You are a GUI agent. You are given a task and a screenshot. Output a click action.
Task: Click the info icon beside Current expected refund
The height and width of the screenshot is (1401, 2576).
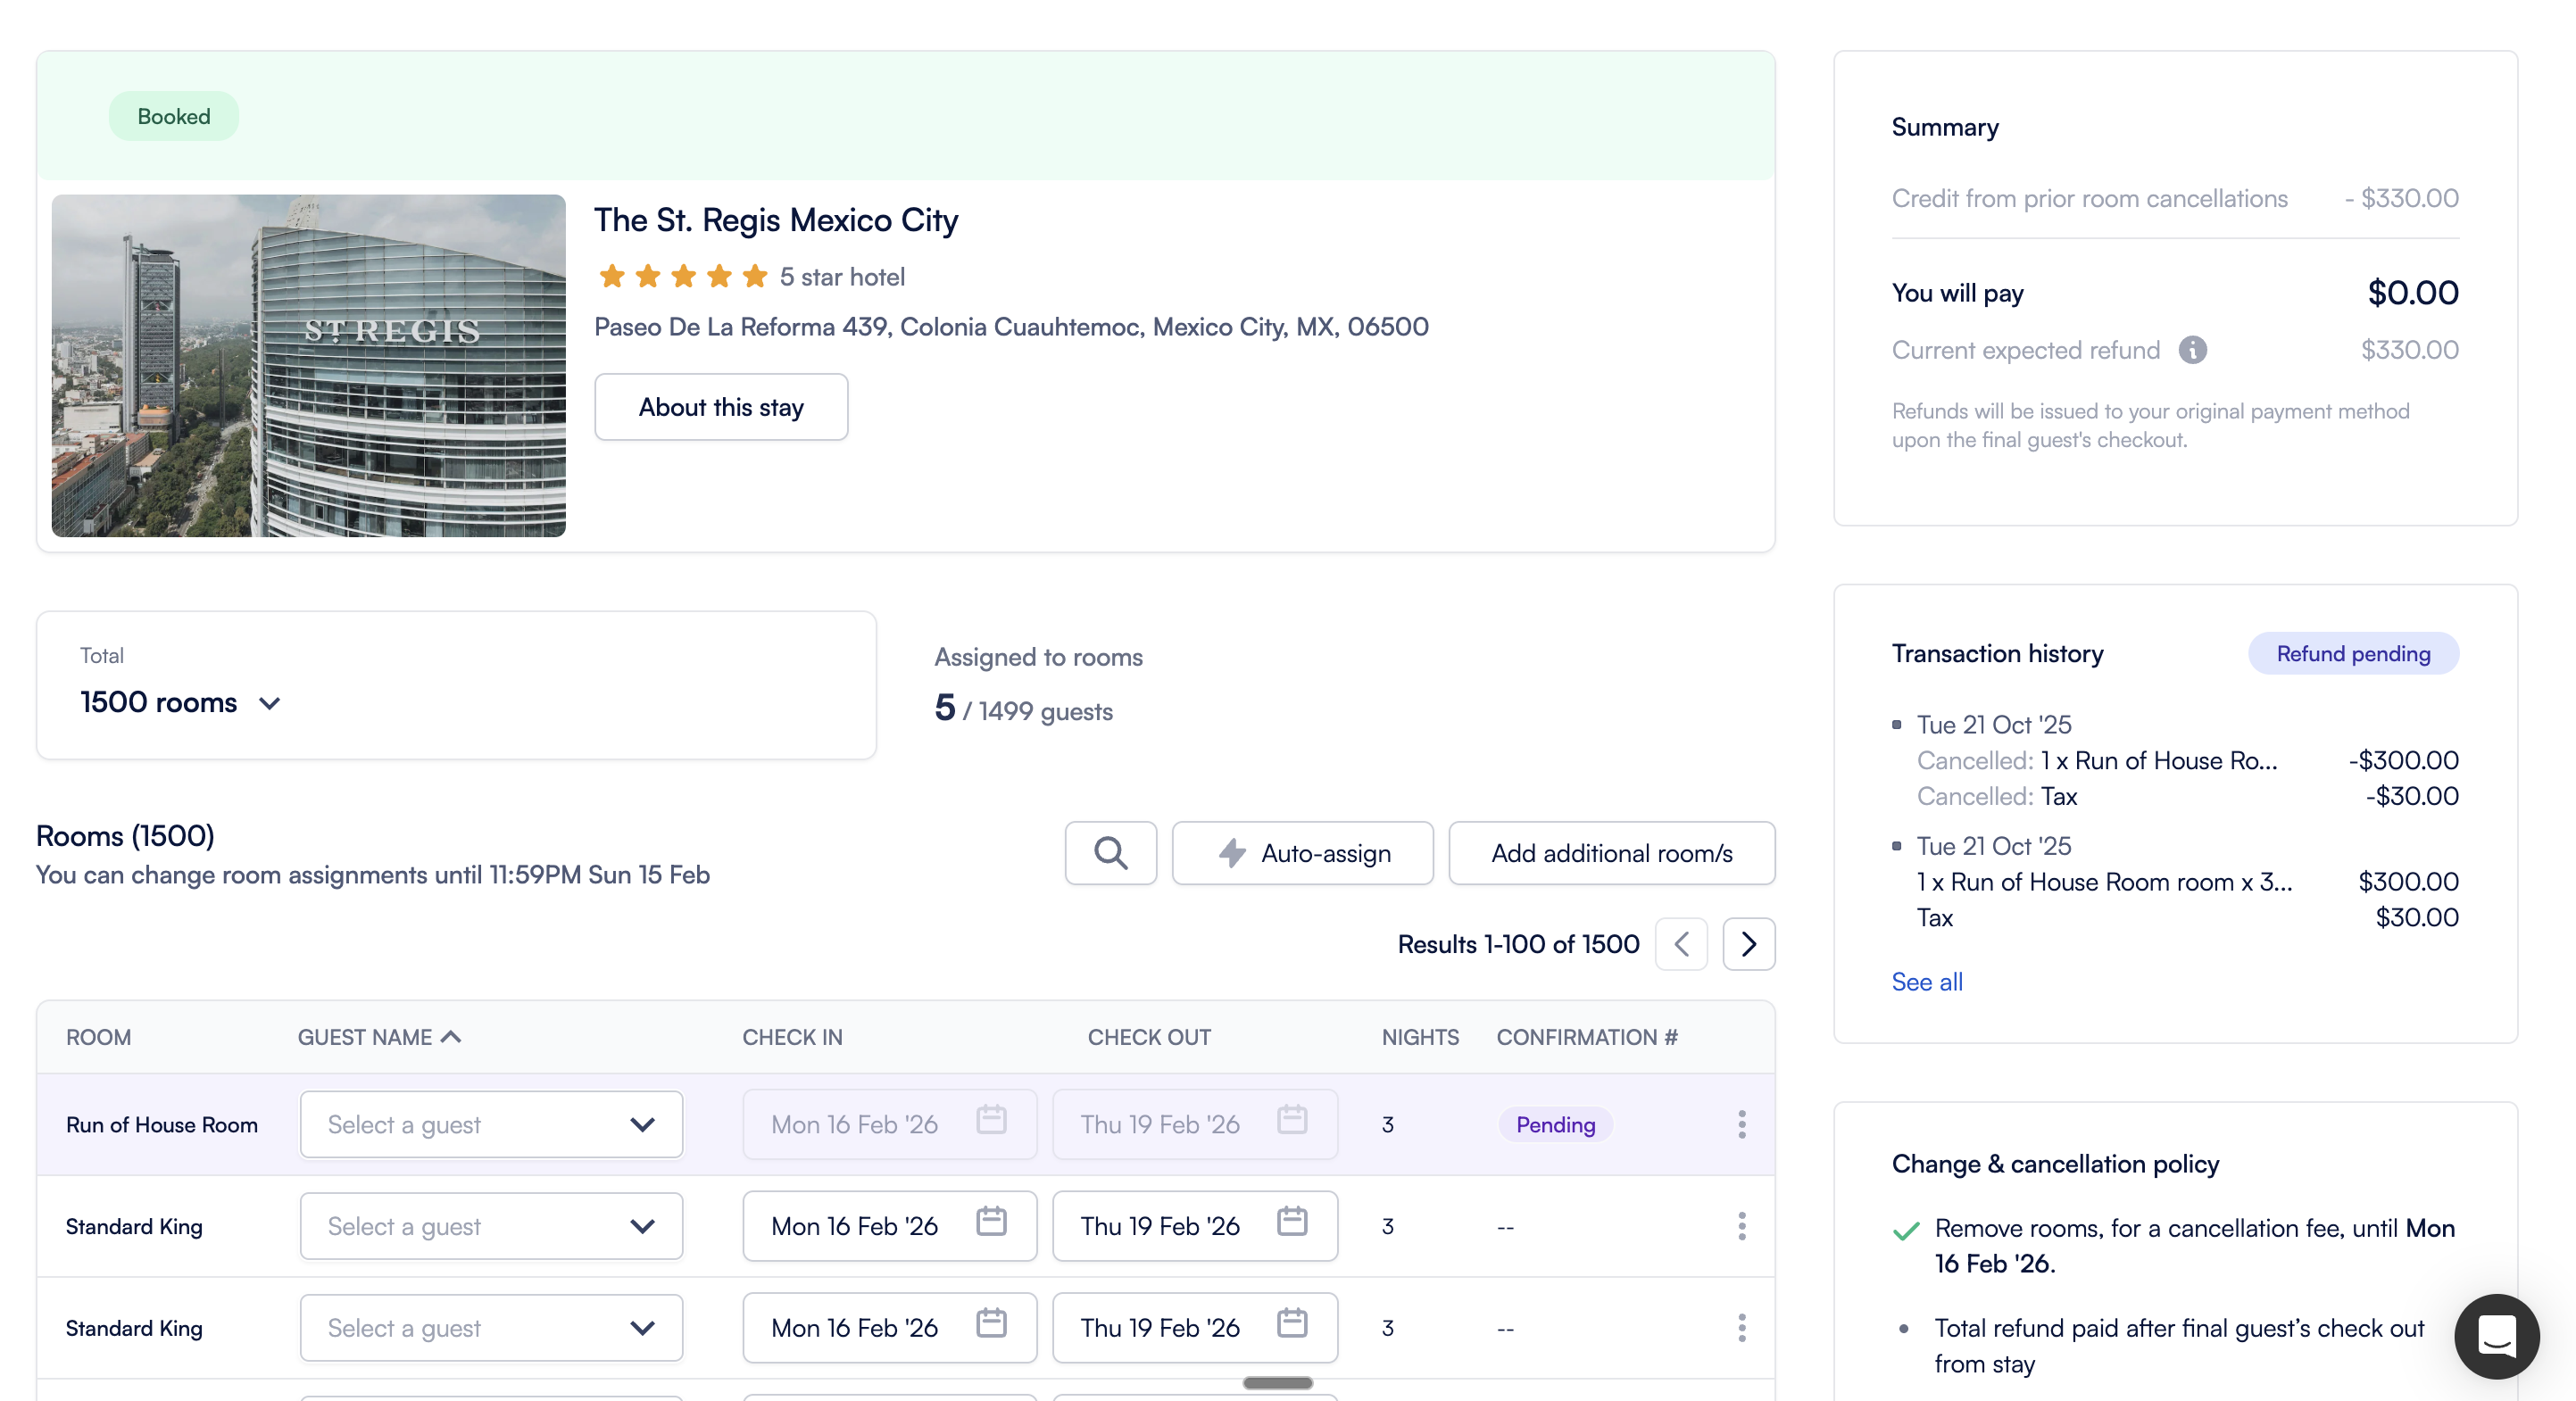(x=2193, y=349)
